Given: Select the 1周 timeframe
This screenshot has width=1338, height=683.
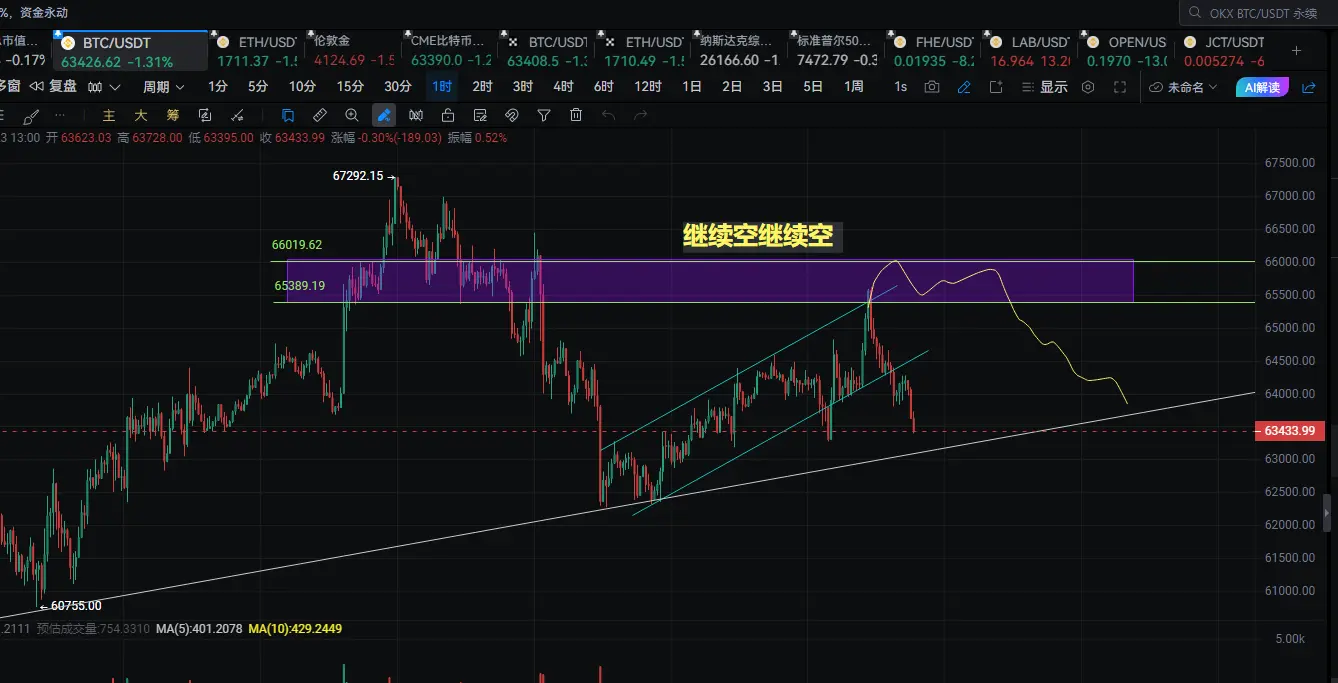Looking at the screenshot, I should [854, 87].
